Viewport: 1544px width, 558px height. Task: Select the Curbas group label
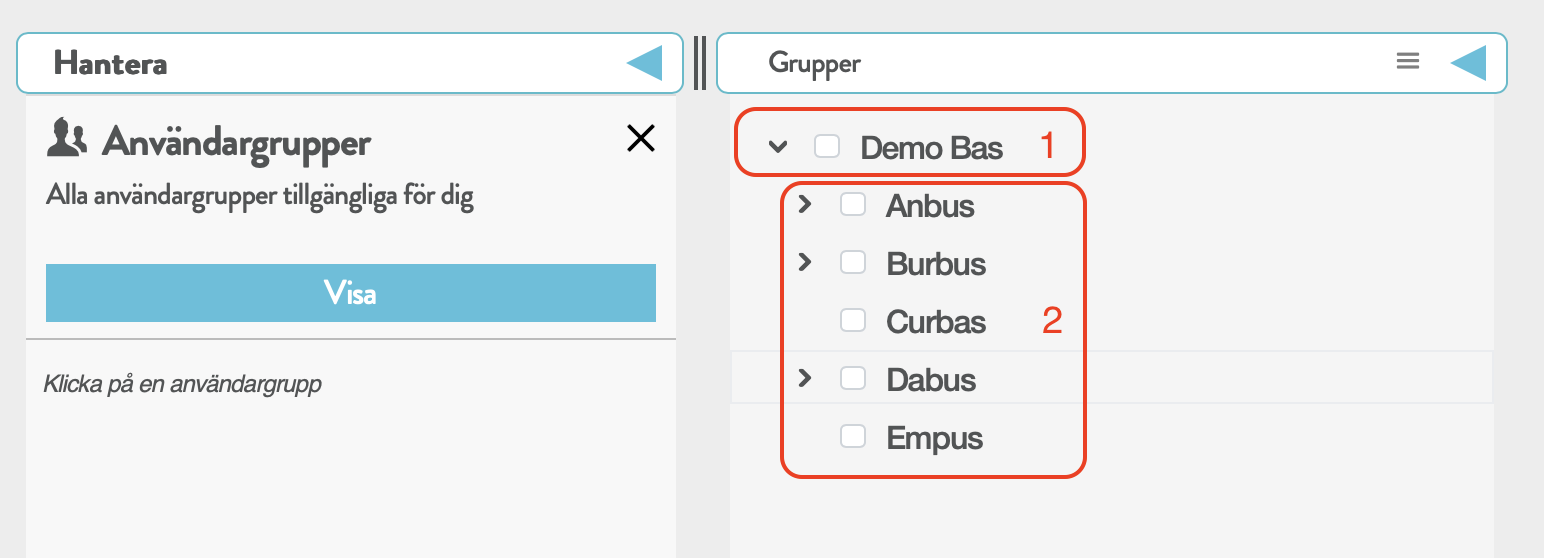(936, 322)
